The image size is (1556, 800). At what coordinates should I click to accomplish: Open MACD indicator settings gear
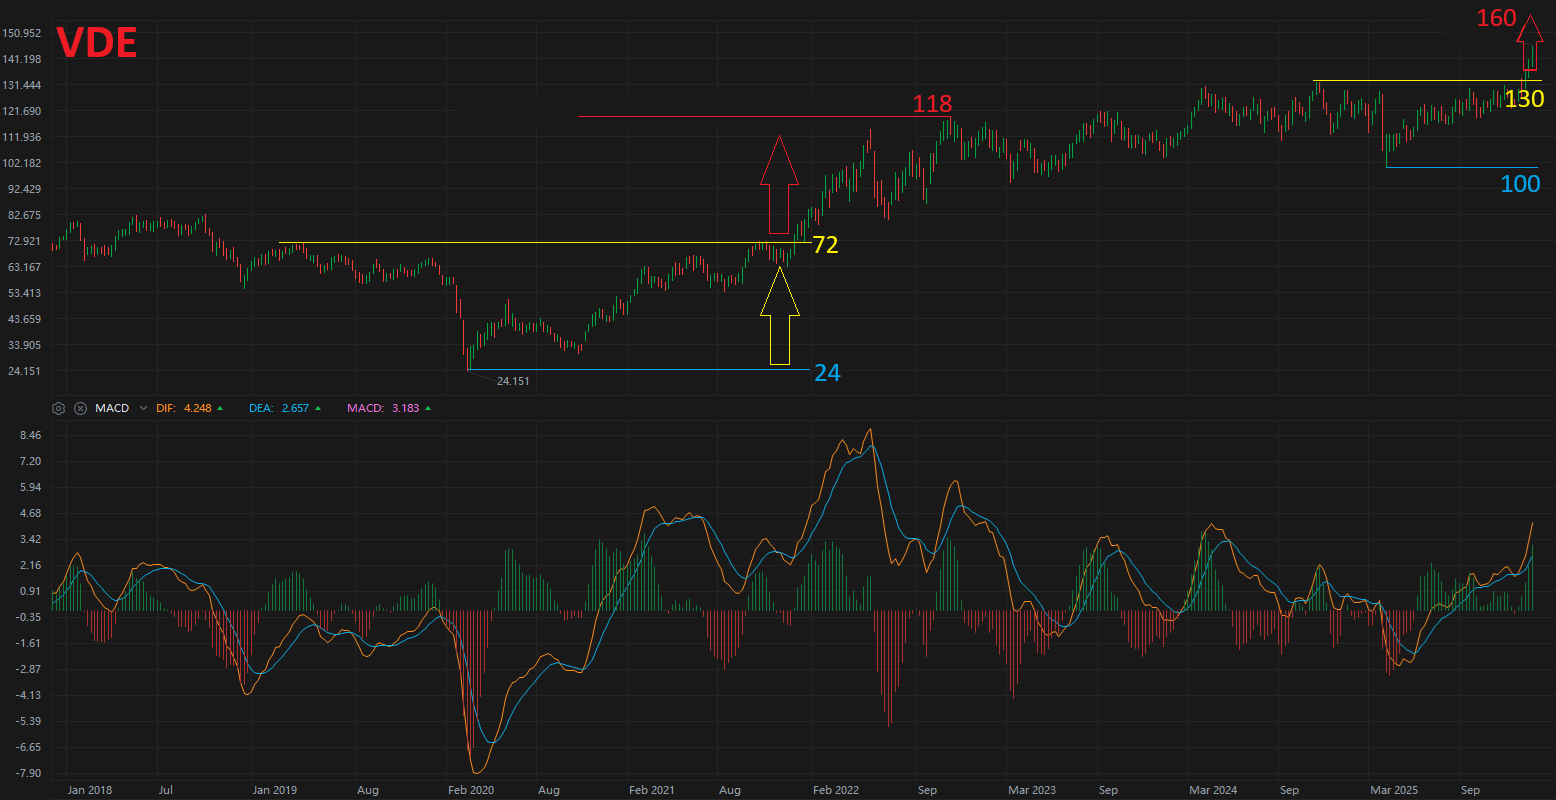59,408
